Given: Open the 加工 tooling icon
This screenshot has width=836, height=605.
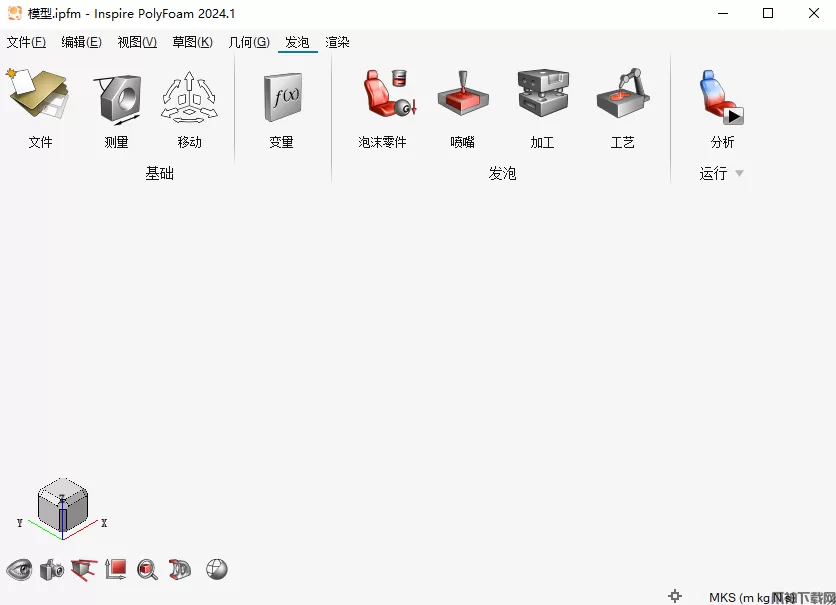Looking at the screenshot, I should [x=542, y=92].
